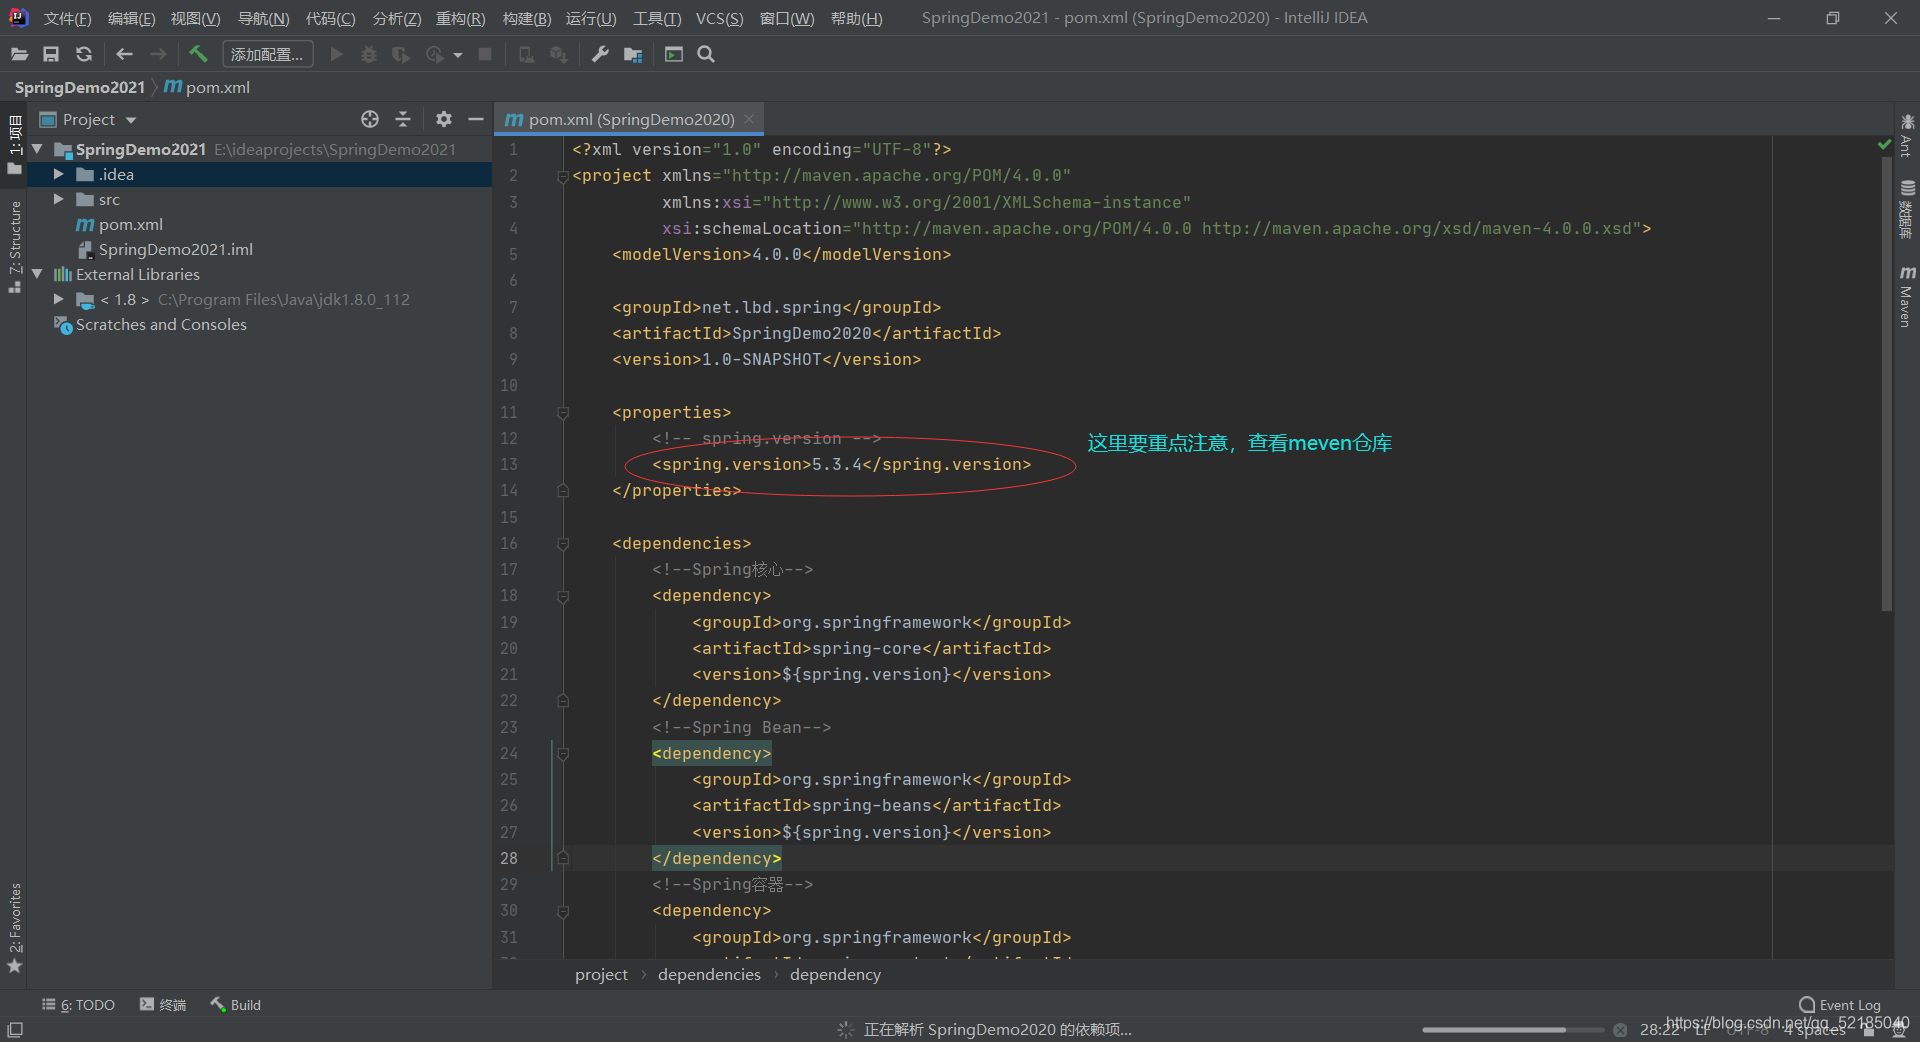Viewport: 1920px width, 1042px height.
Task: Click the run anything window icon in toolbar
Action: pyautogui.click(x=674, y=54)
